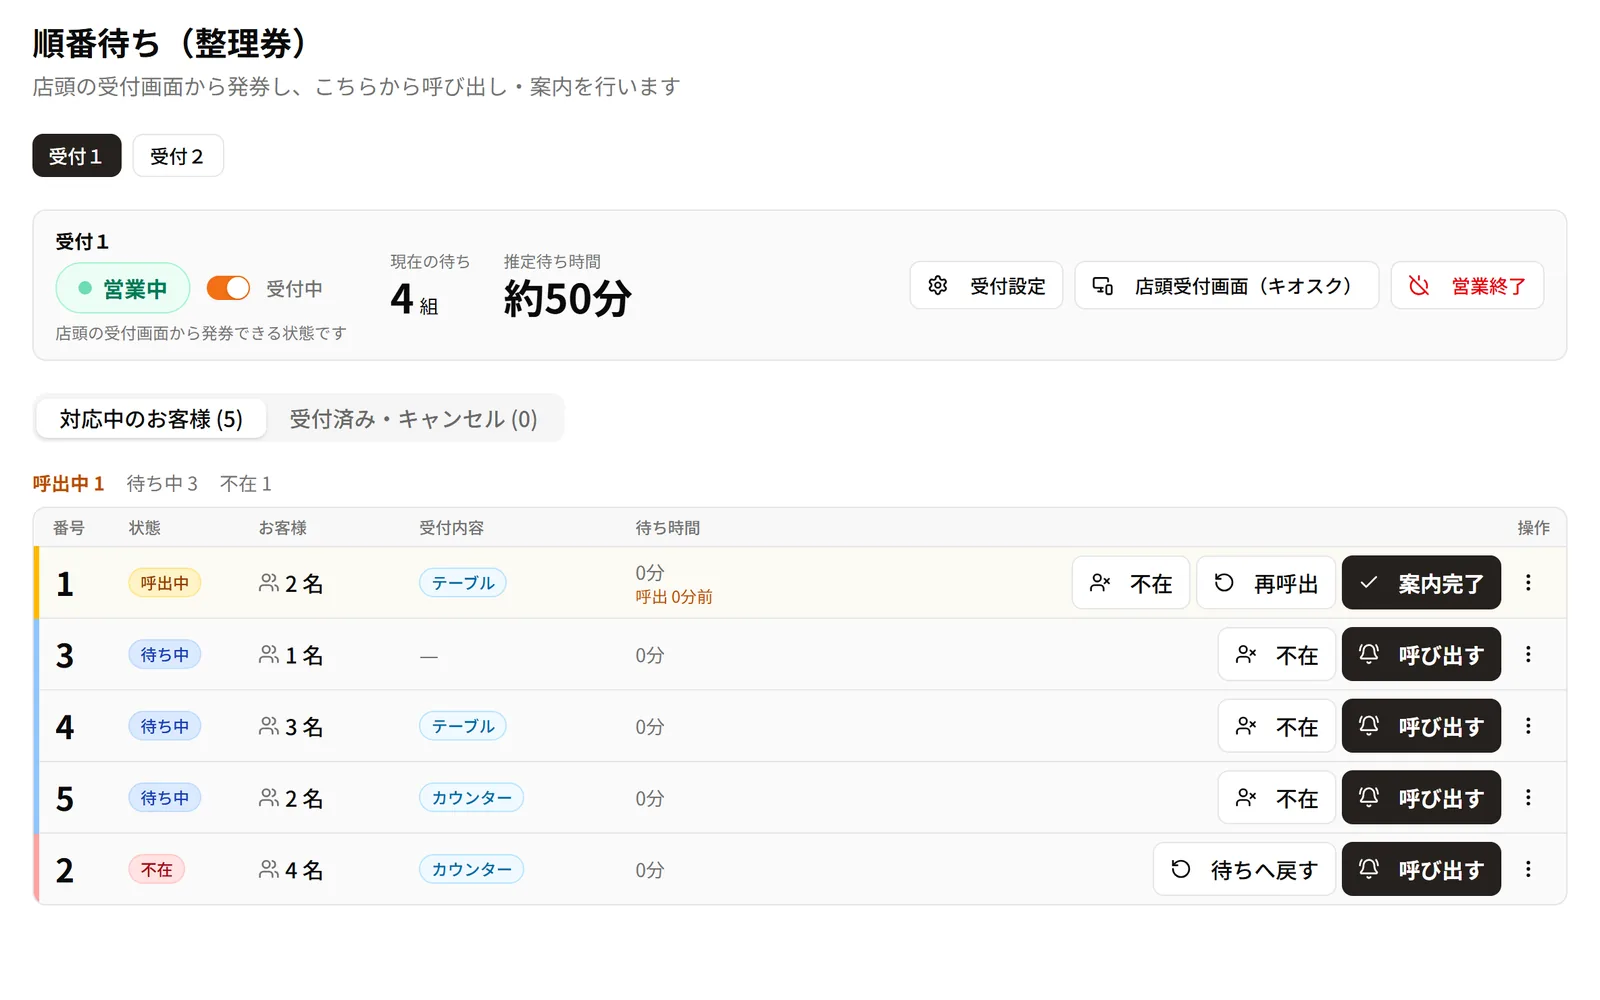This screenshot has height=1000, width=1600.
Task: Click 呼び出す for ticket 2
Action: [x=1421, y=870]
